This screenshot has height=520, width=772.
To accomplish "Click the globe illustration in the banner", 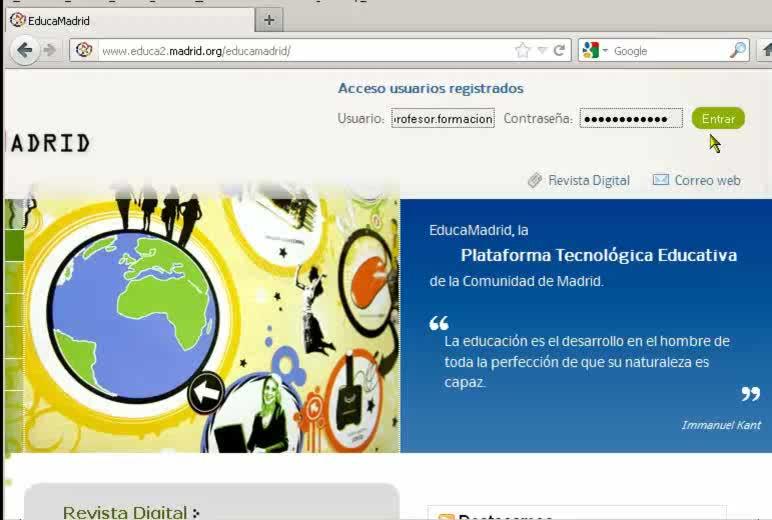I will click(x=133, y=315).
